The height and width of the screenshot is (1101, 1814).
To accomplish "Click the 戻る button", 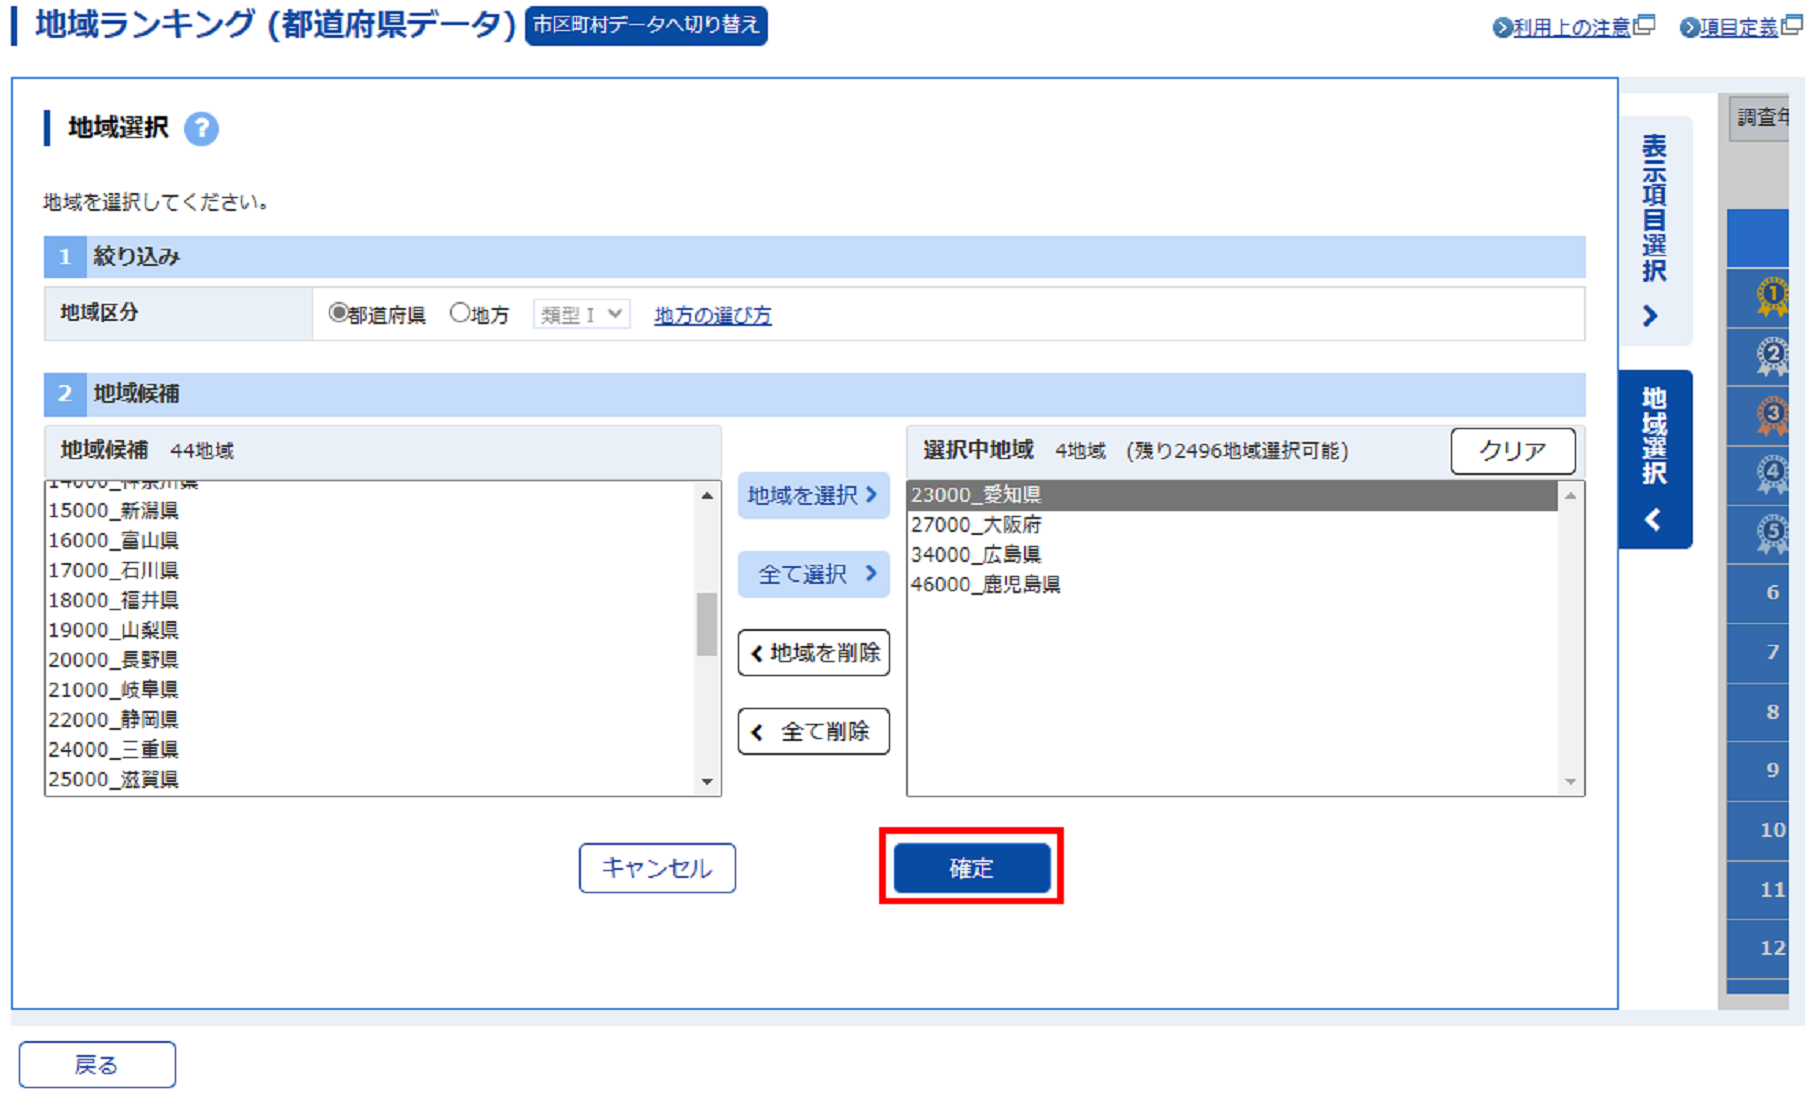I will pos(97,1065).
